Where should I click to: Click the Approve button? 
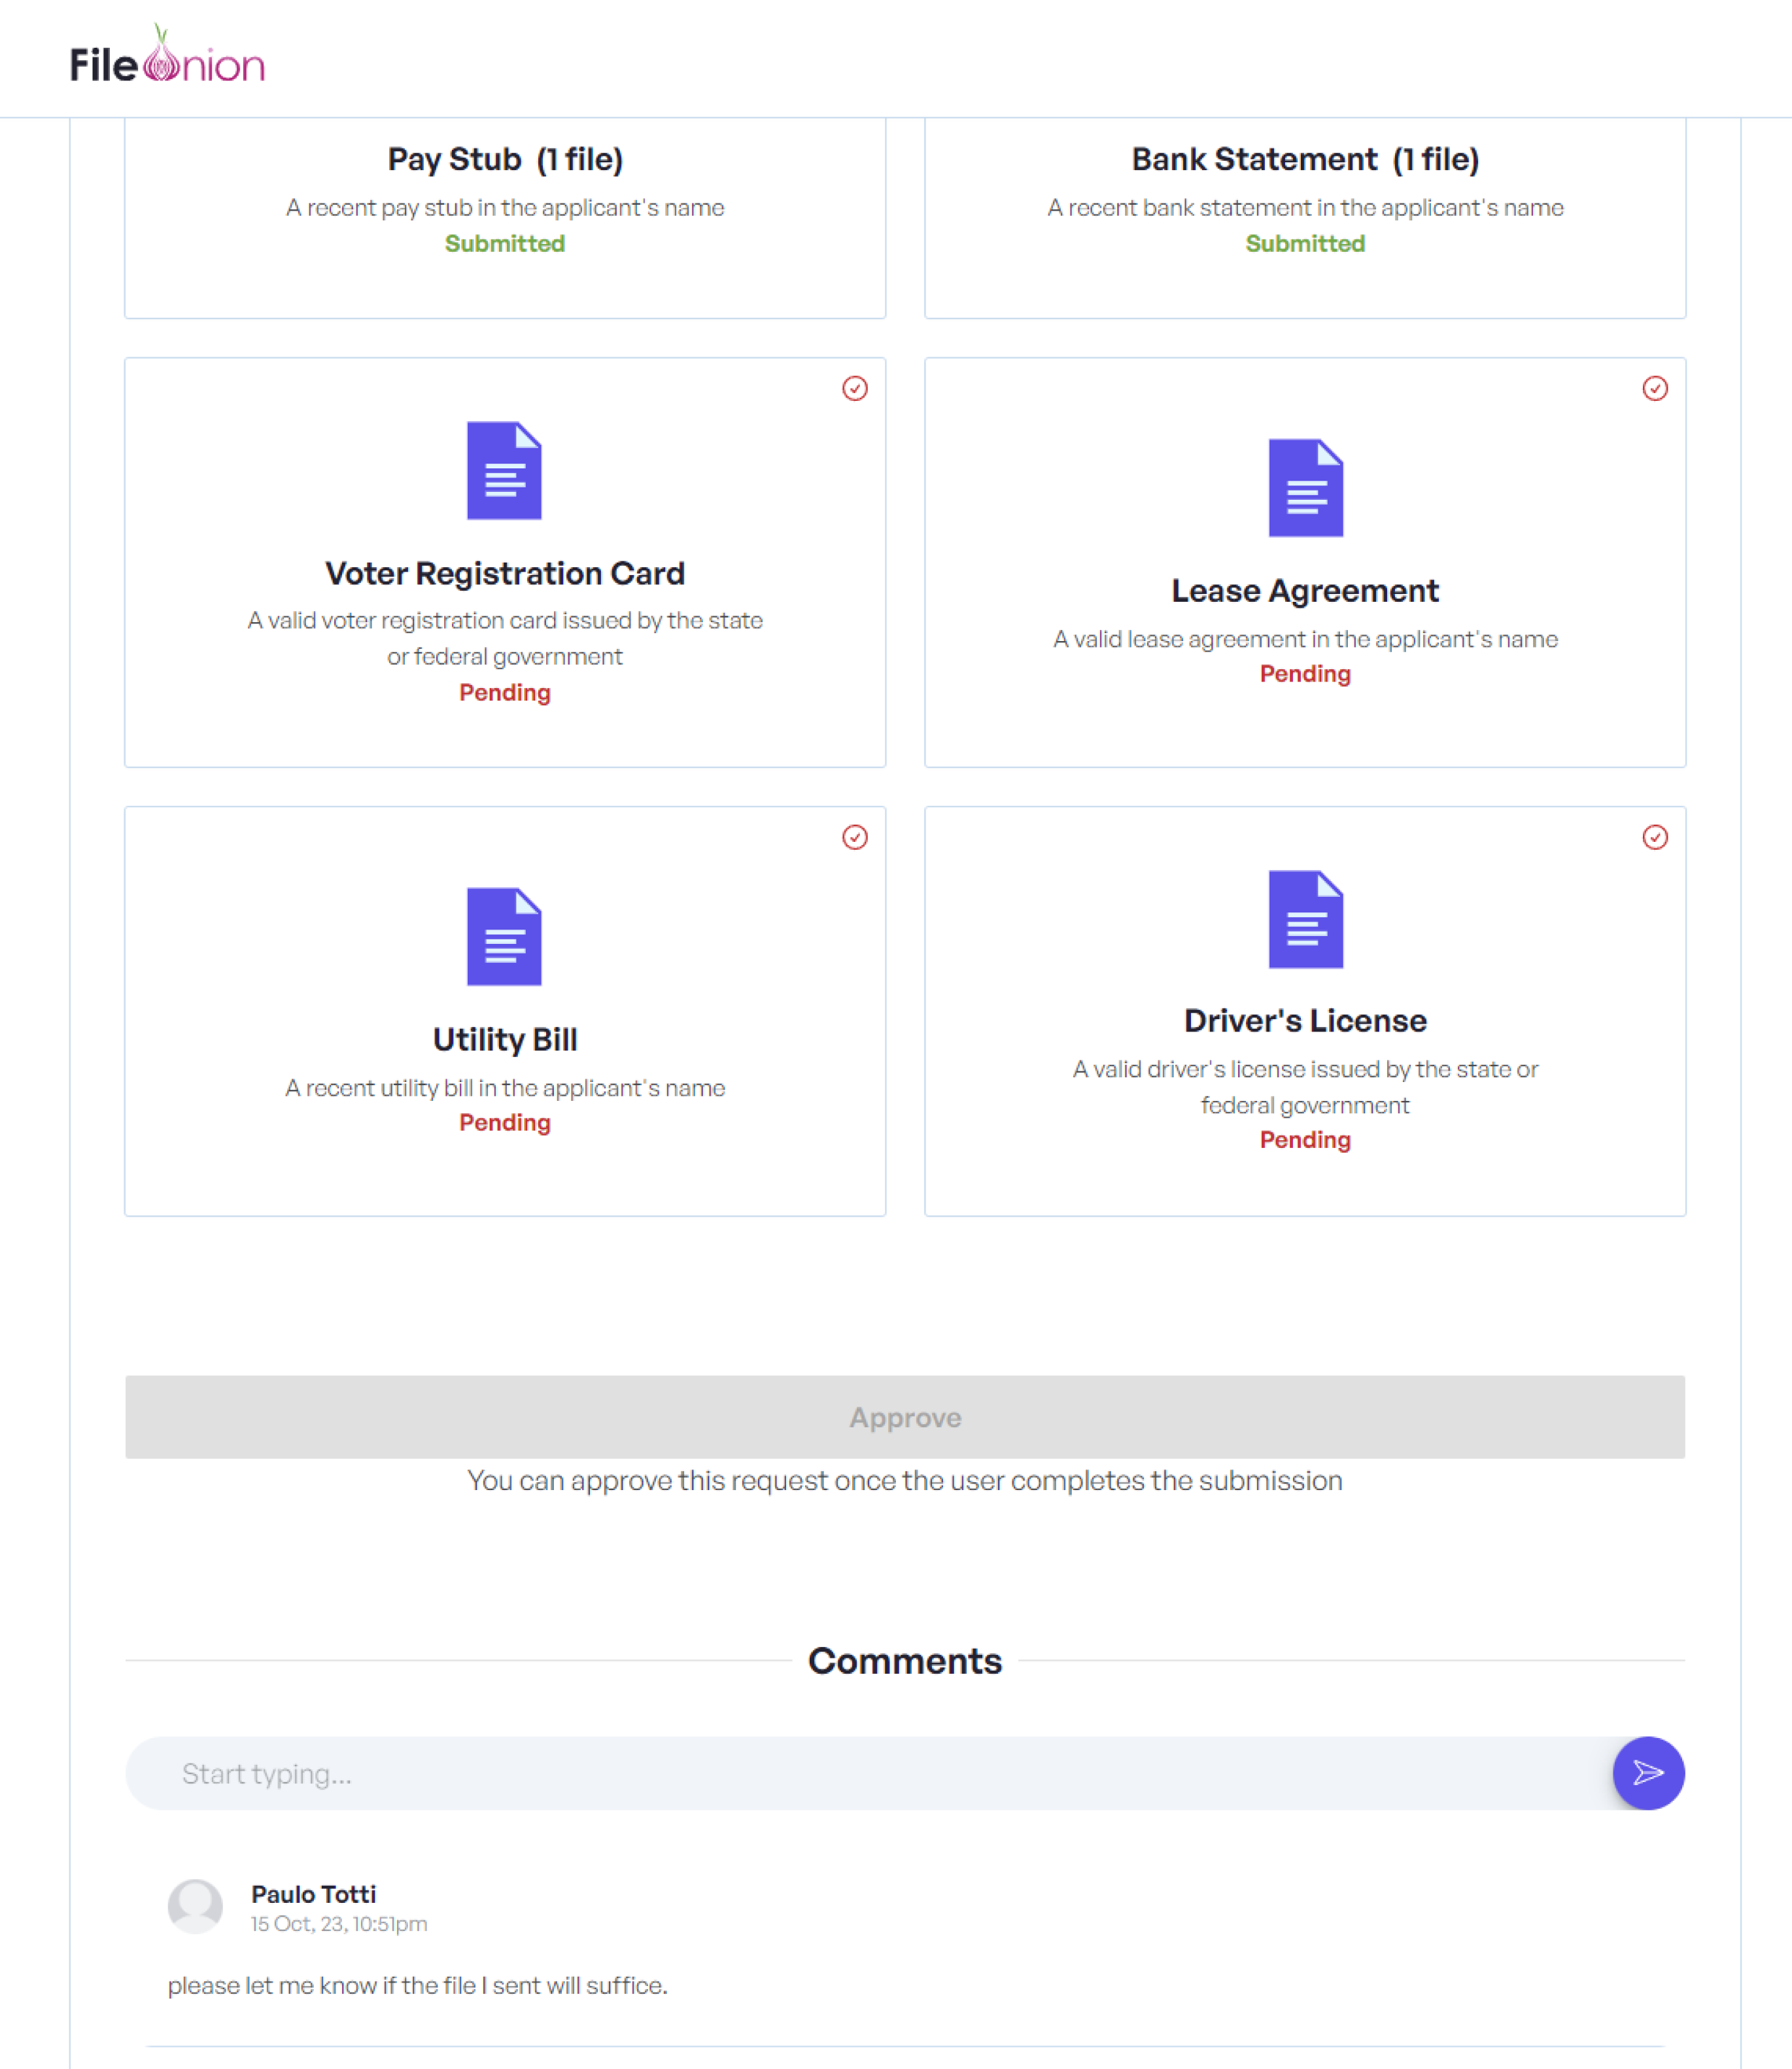pyautogui.click(x=904, y=1417)
